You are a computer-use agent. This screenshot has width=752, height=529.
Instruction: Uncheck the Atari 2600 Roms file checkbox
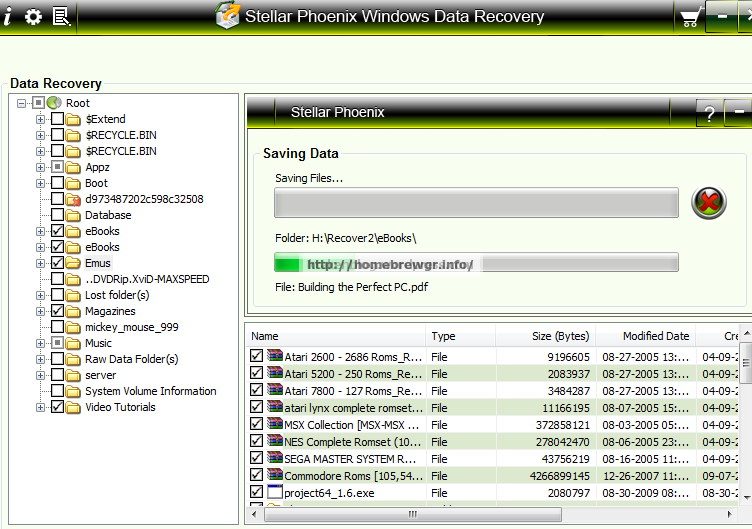257,356
